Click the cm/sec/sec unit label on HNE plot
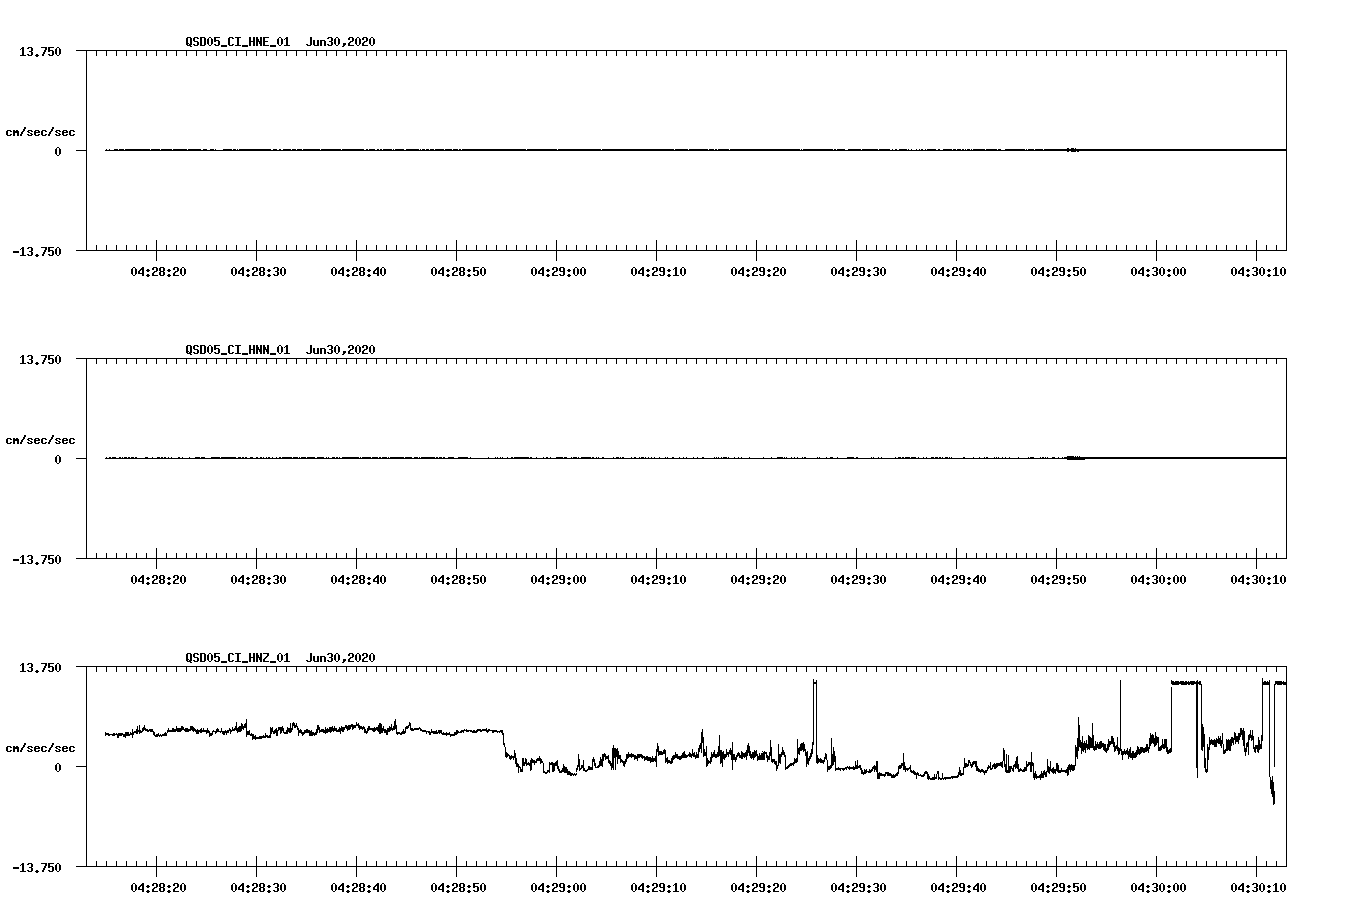This screenshot has height=924, width=1358. click(40, 132)
